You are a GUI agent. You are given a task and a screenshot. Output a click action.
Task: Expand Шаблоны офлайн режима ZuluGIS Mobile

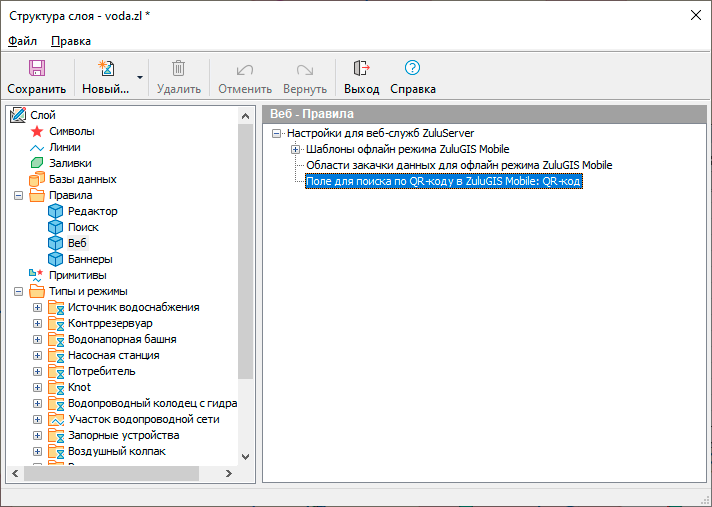(295, 149)
